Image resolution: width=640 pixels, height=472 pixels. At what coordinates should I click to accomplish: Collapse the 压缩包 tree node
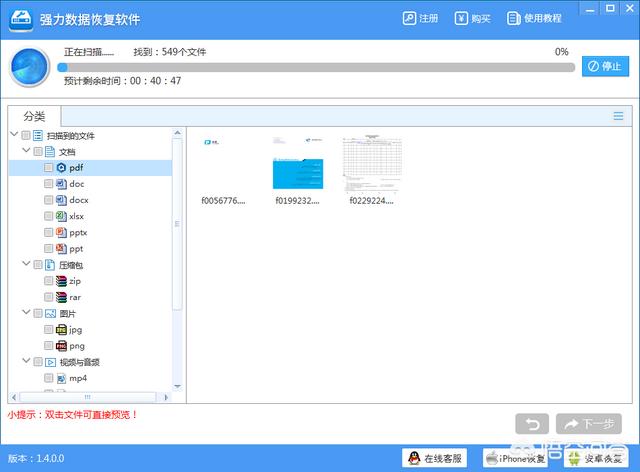click(x=26, y=265)
